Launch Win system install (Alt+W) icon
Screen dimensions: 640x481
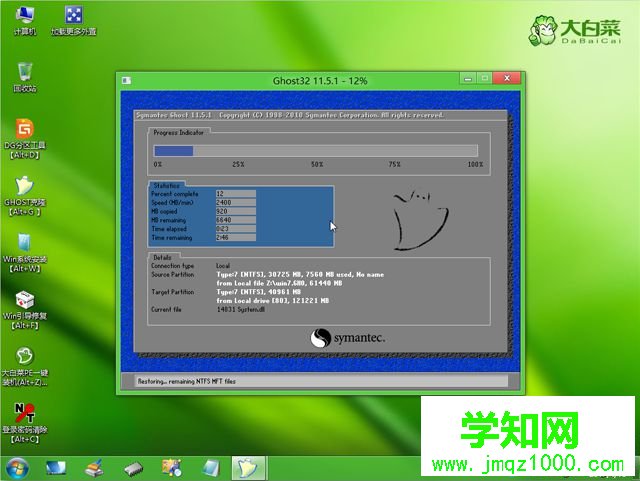tap(25, 253)
